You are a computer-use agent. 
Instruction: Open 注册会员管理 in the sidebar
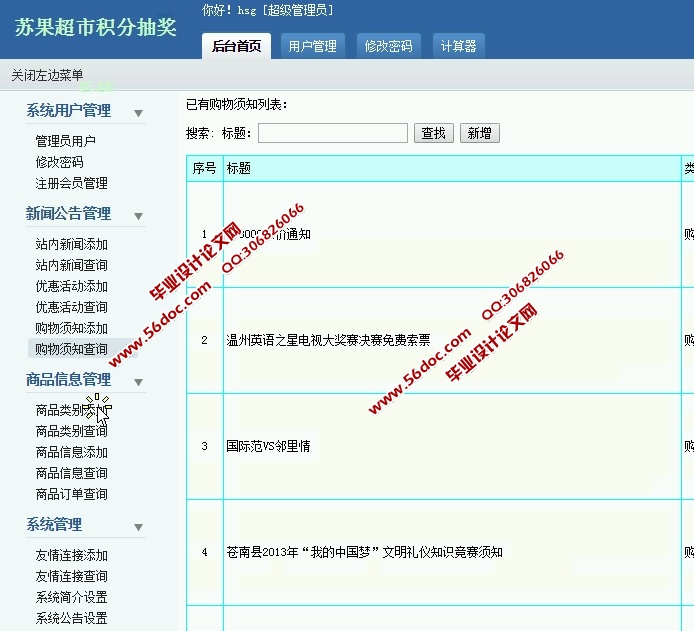[x=72, y=183]
